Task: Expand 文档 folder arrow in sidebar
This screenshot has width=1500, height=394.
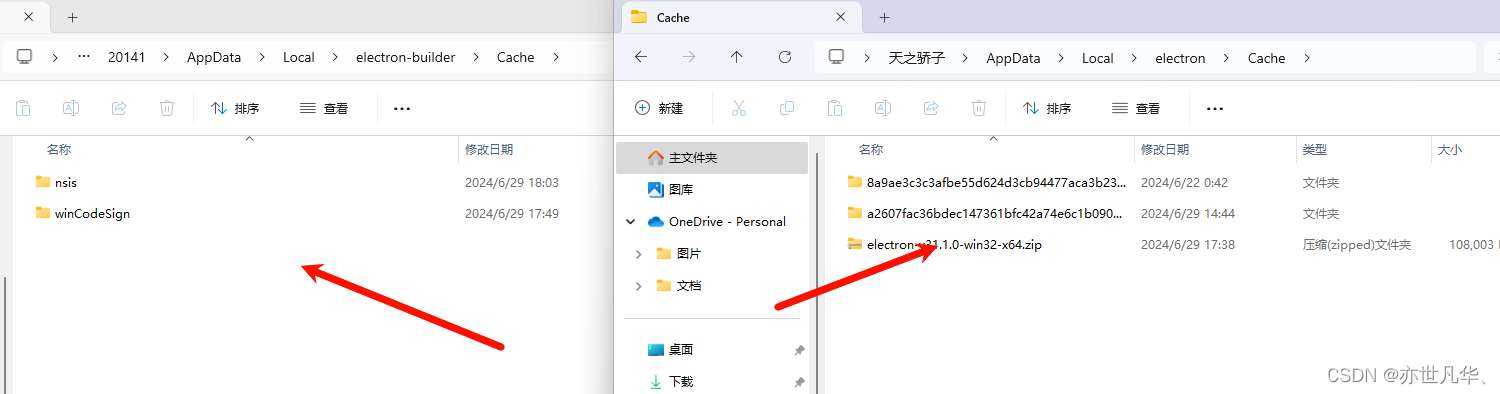Action: tap(639, 286)
